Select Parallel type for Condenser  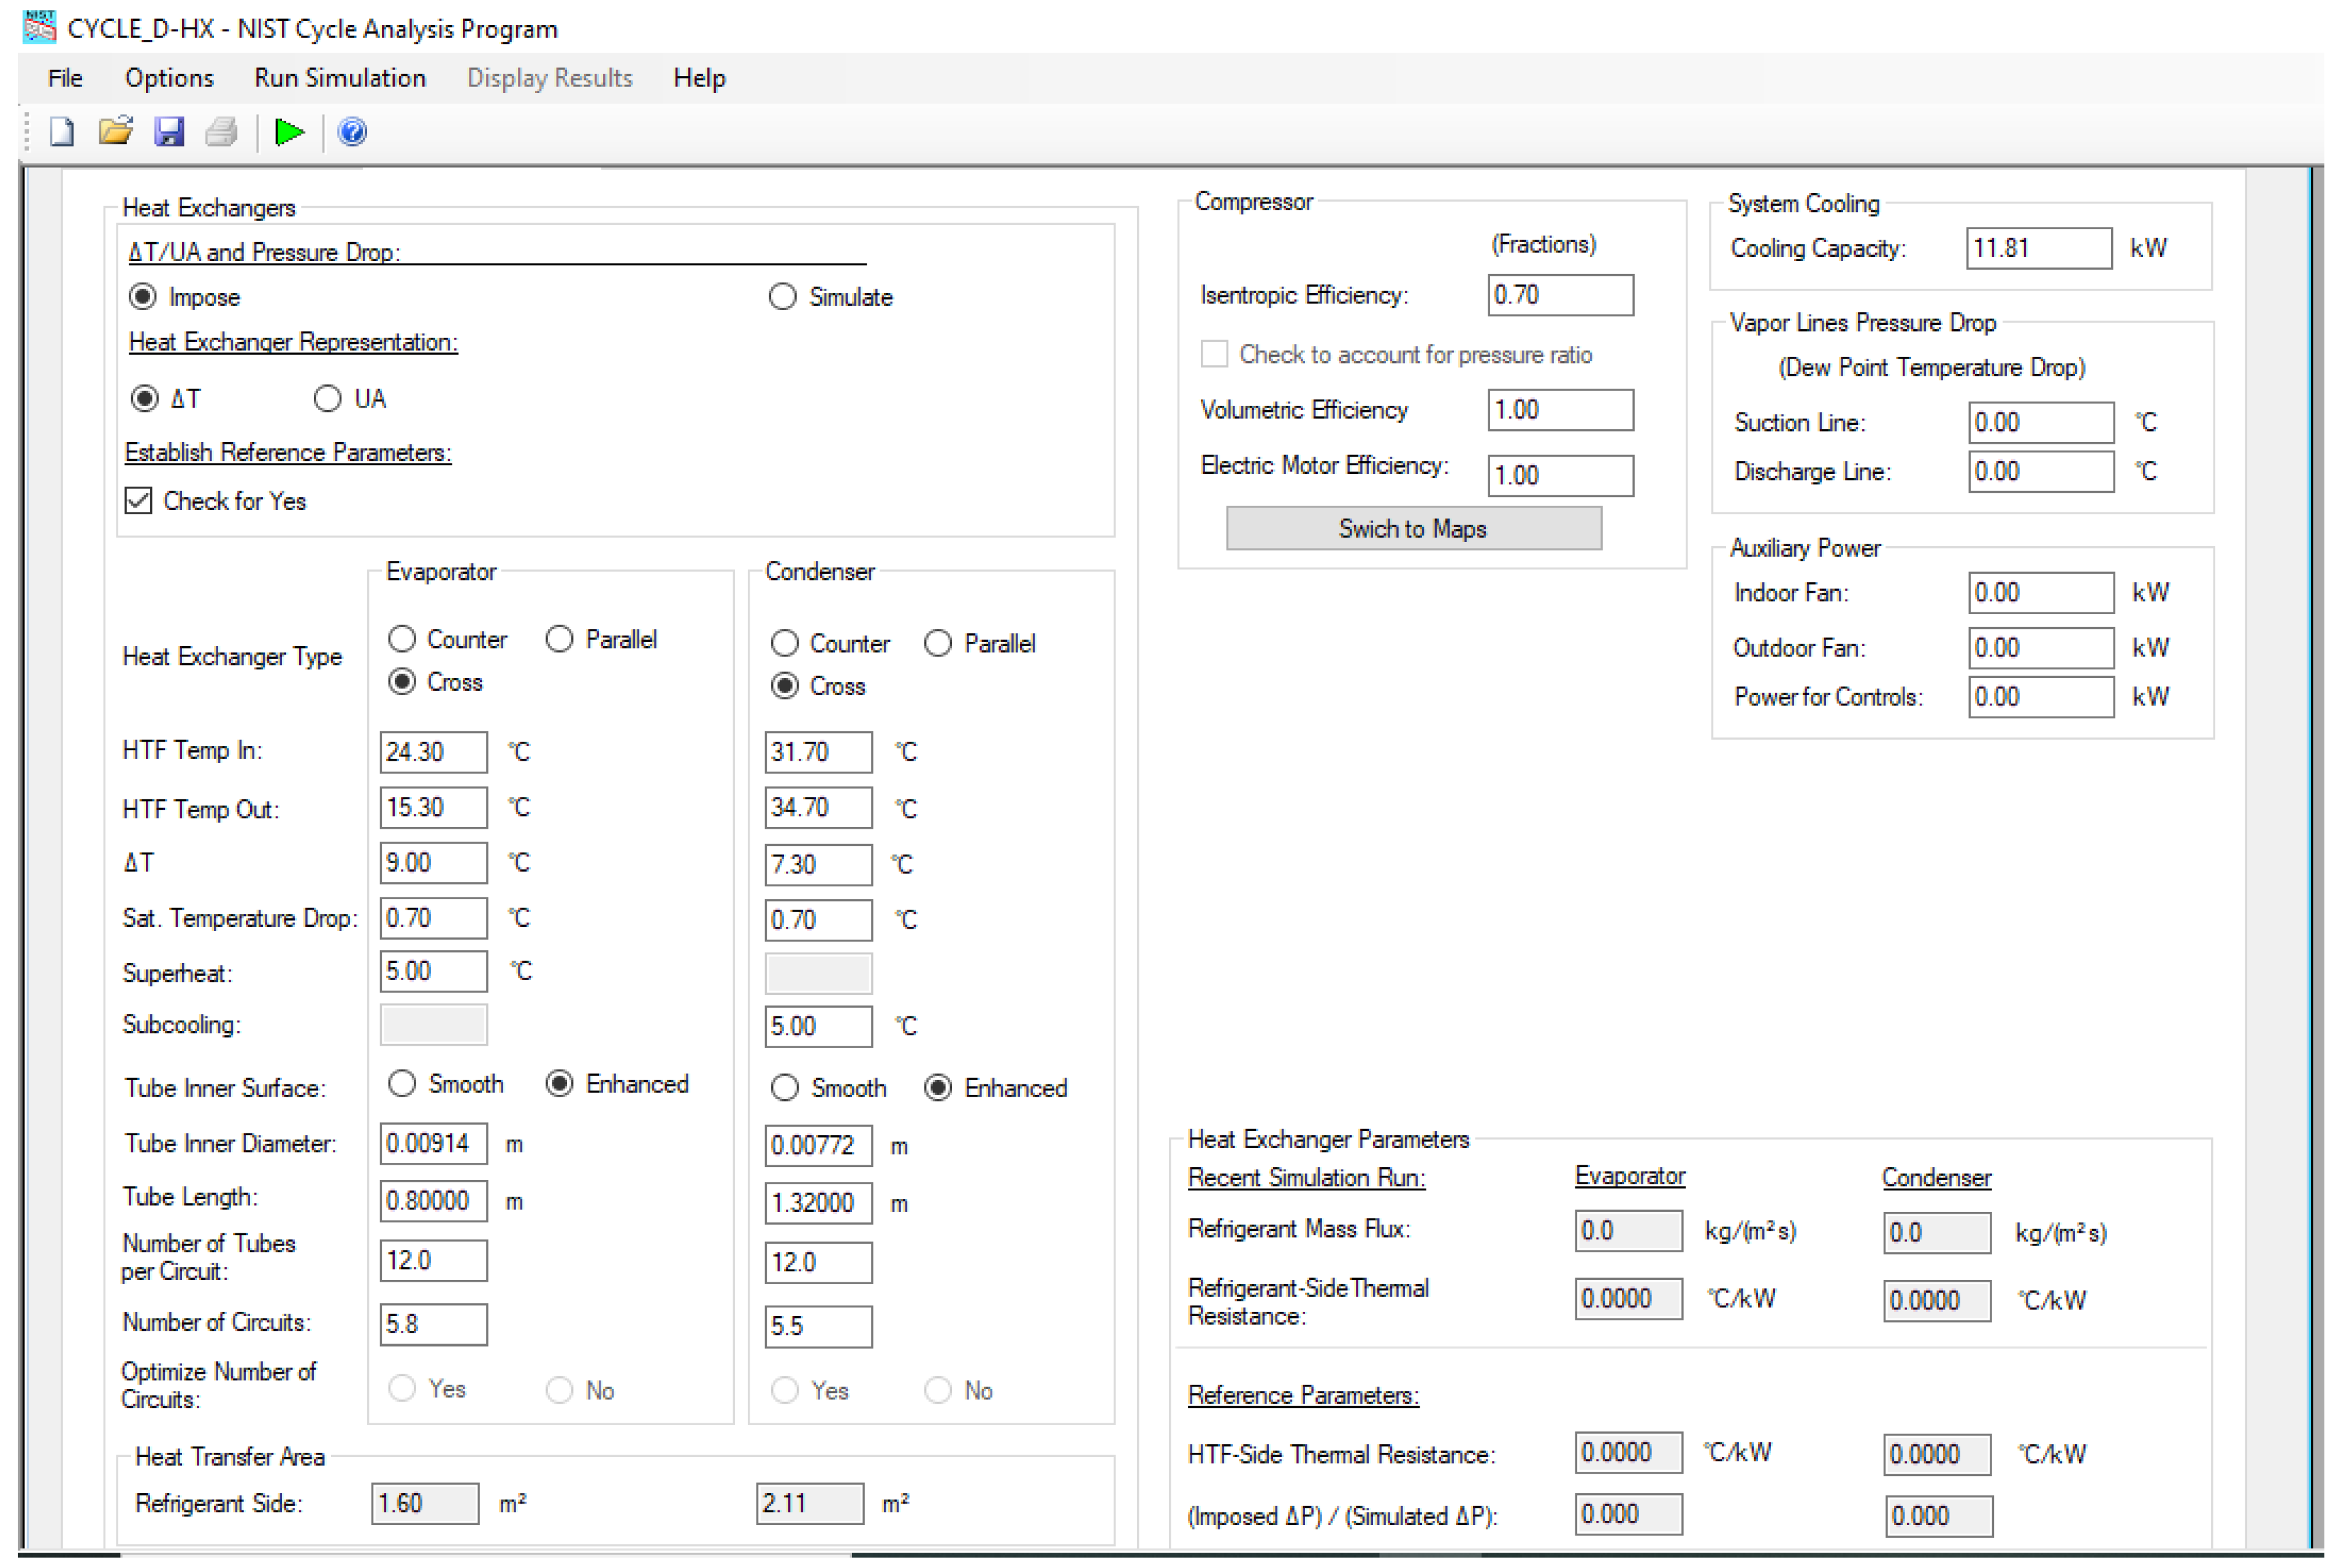tap(938, 644)
